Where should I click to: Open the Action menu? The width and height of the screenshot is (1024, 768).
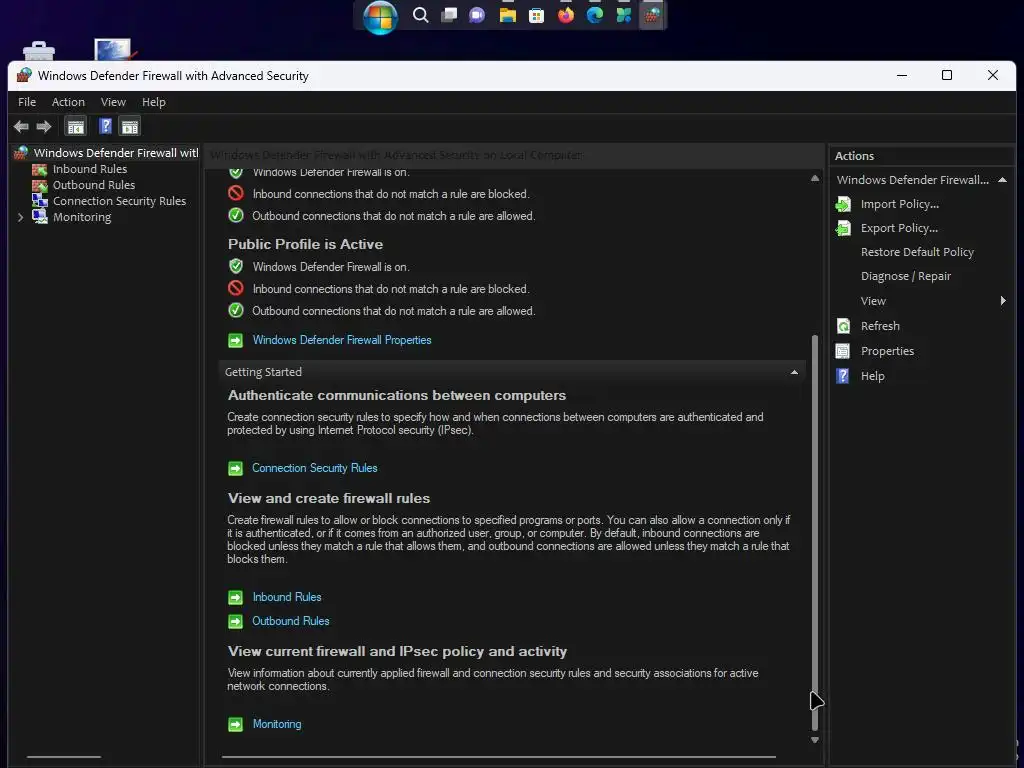(x=68, y=102)
